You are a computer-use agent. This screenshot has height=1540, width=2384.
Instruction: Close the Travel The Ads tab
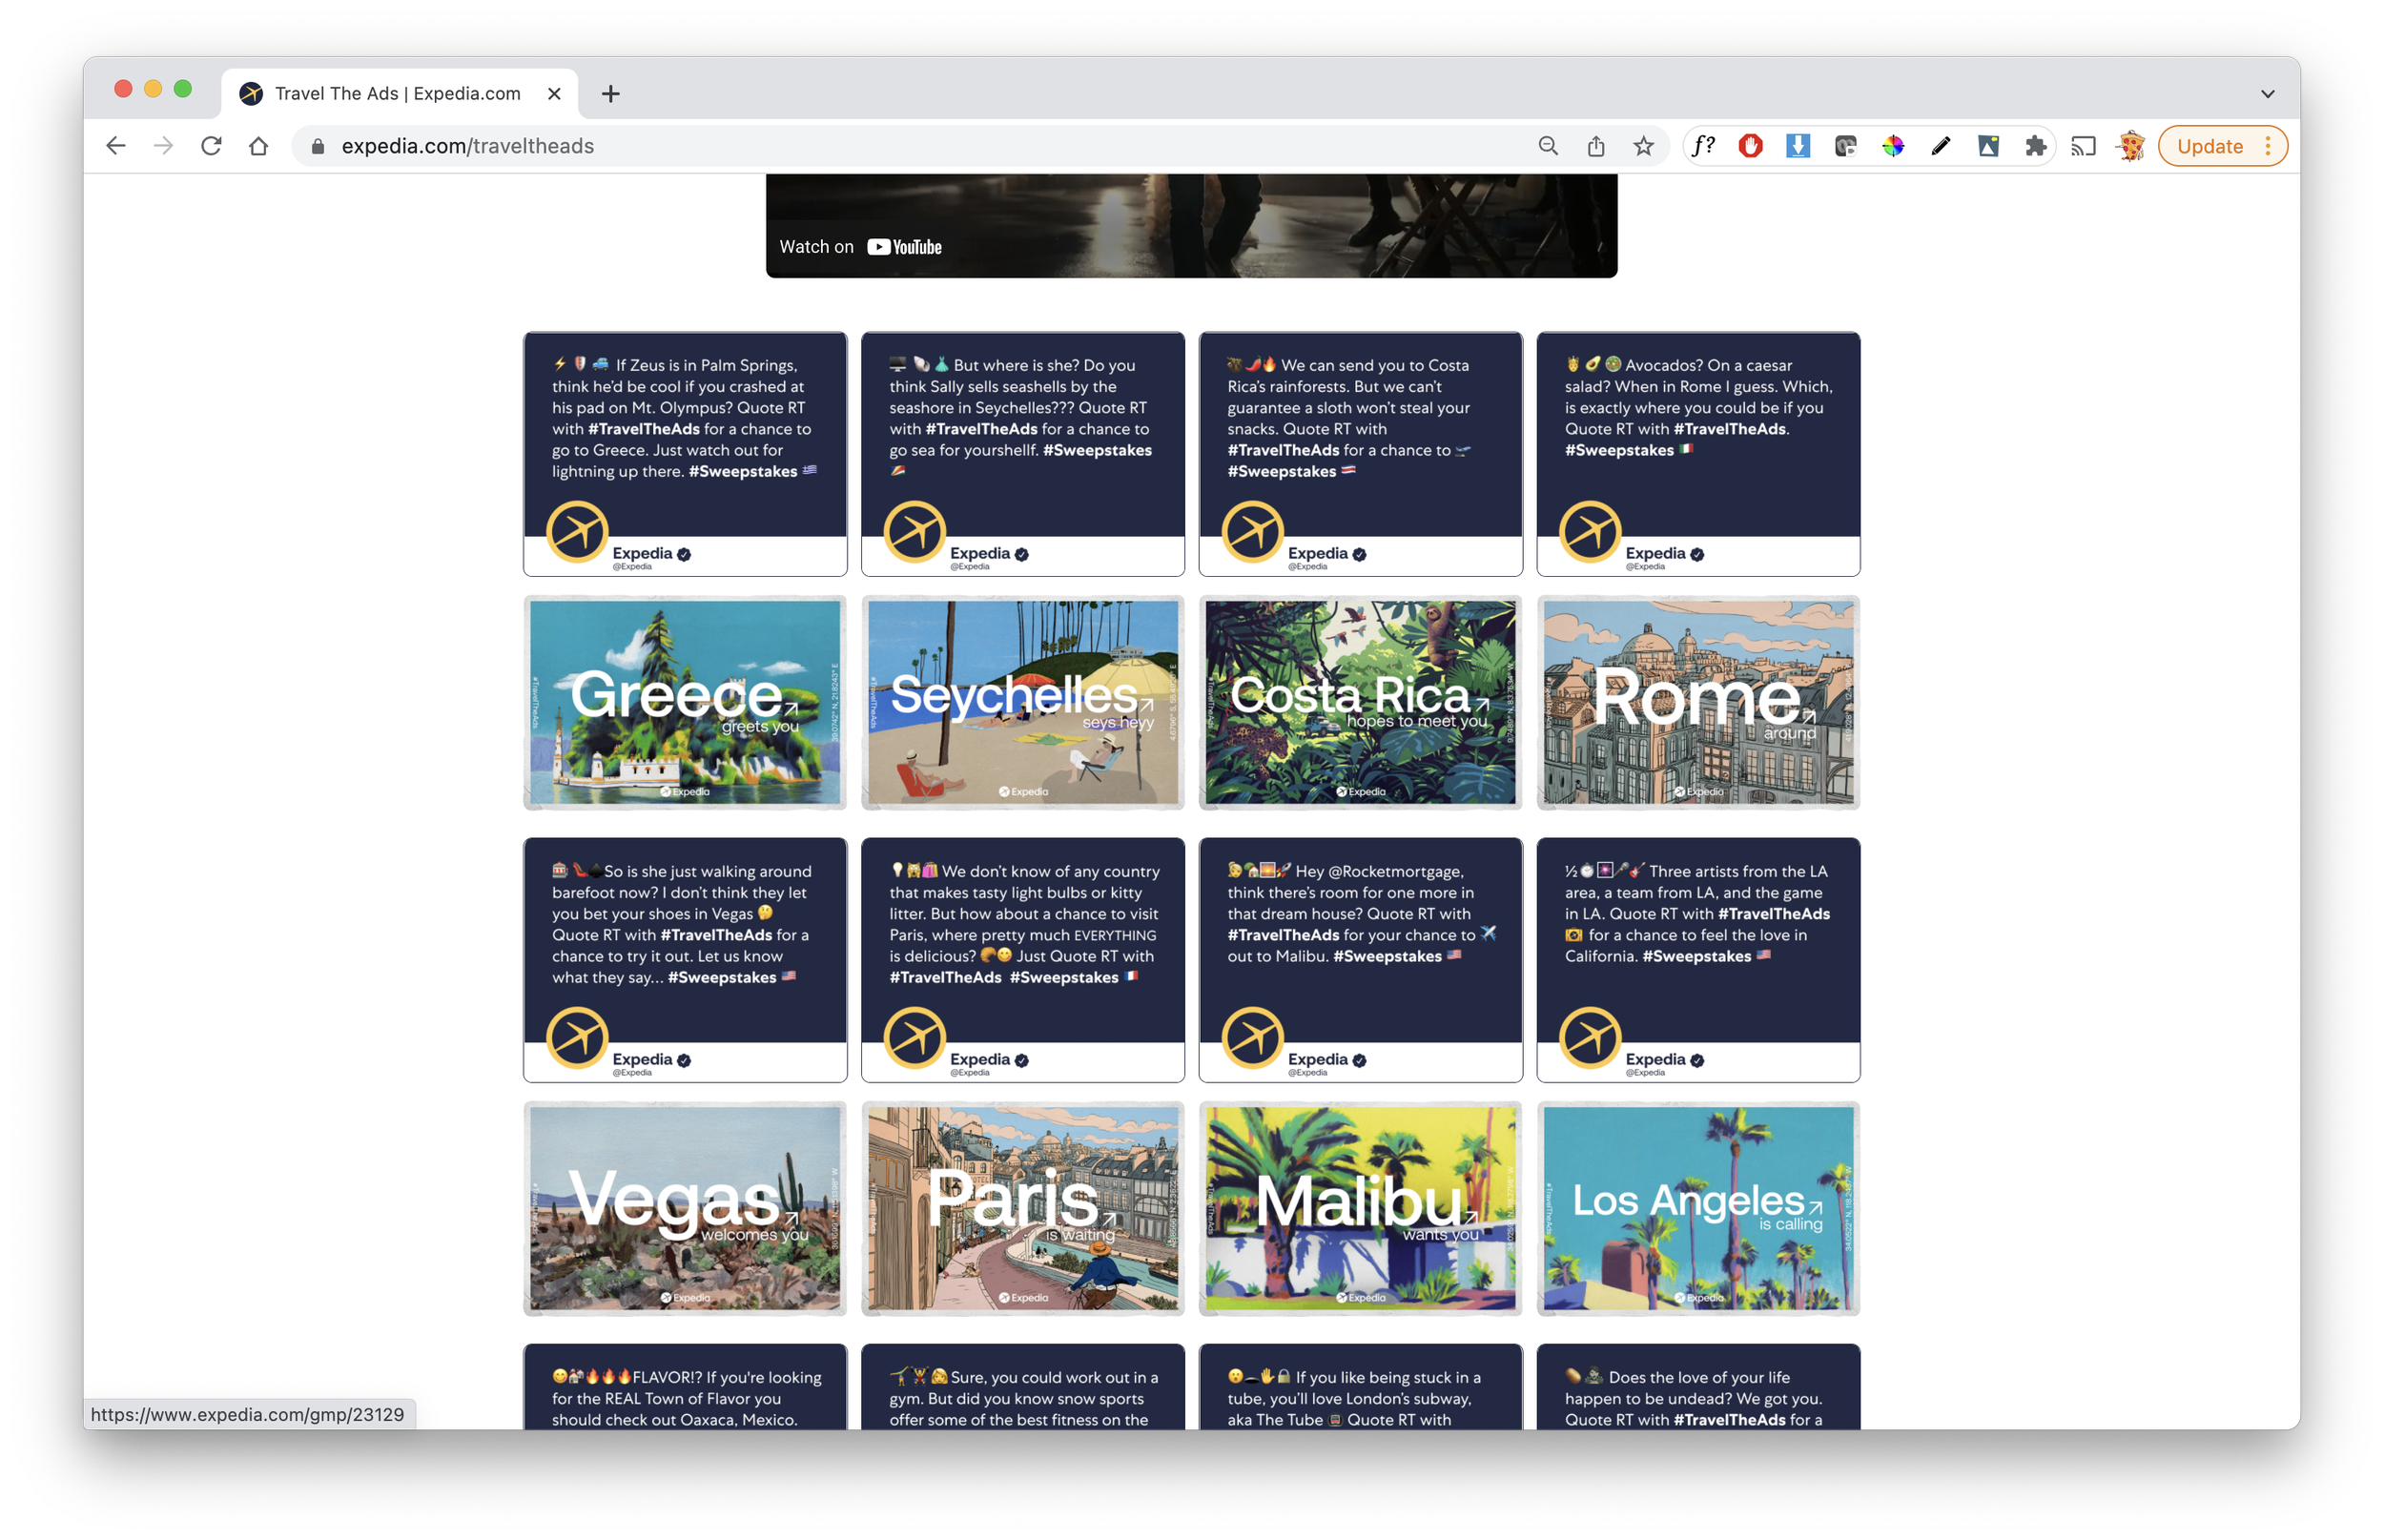(554, 93)
